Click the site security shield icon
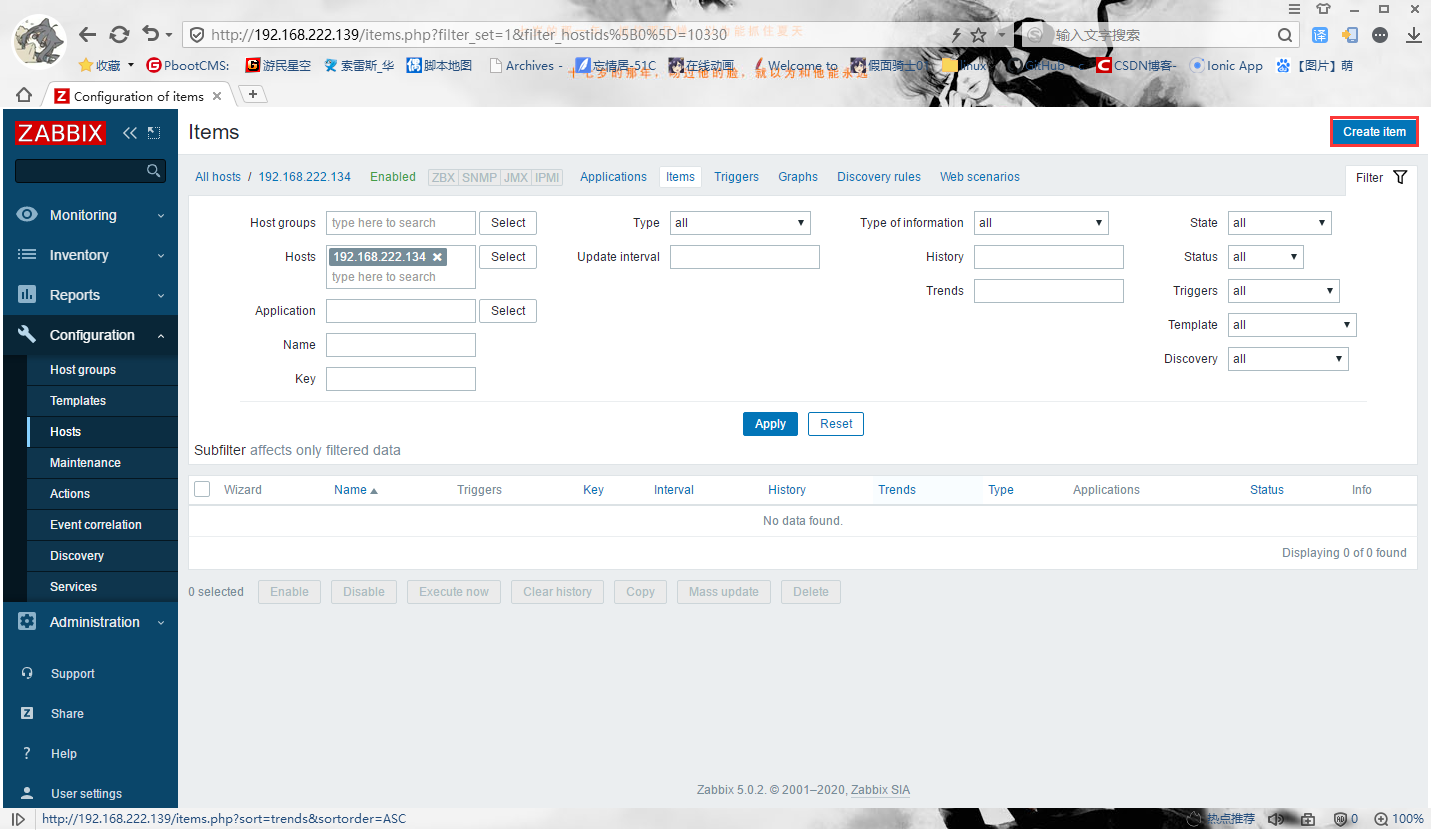 tap(197, 35)
